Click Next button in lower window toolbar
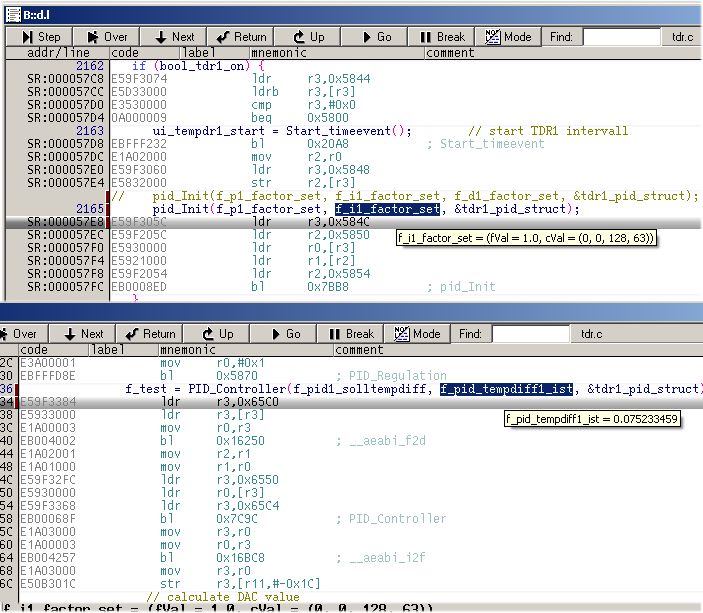The height and width of the screenshot is (613, 703). [82, 334]
